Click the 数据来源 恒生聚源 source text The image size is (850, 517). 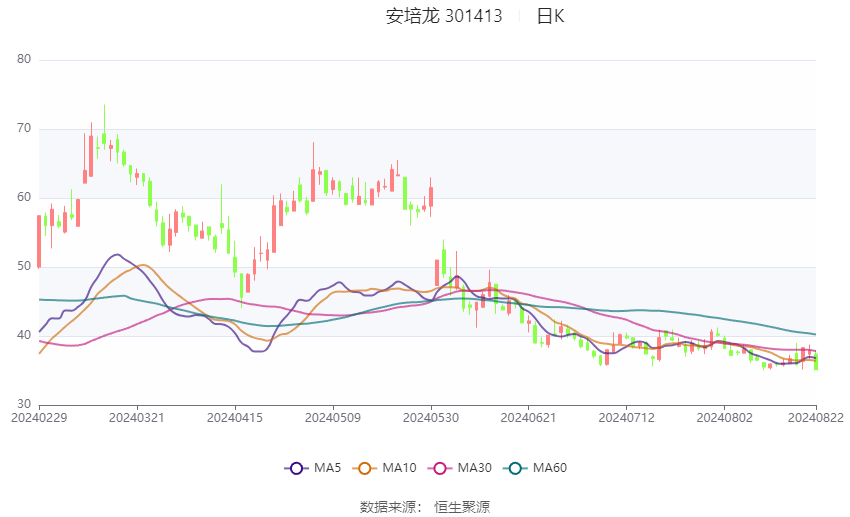425,507
